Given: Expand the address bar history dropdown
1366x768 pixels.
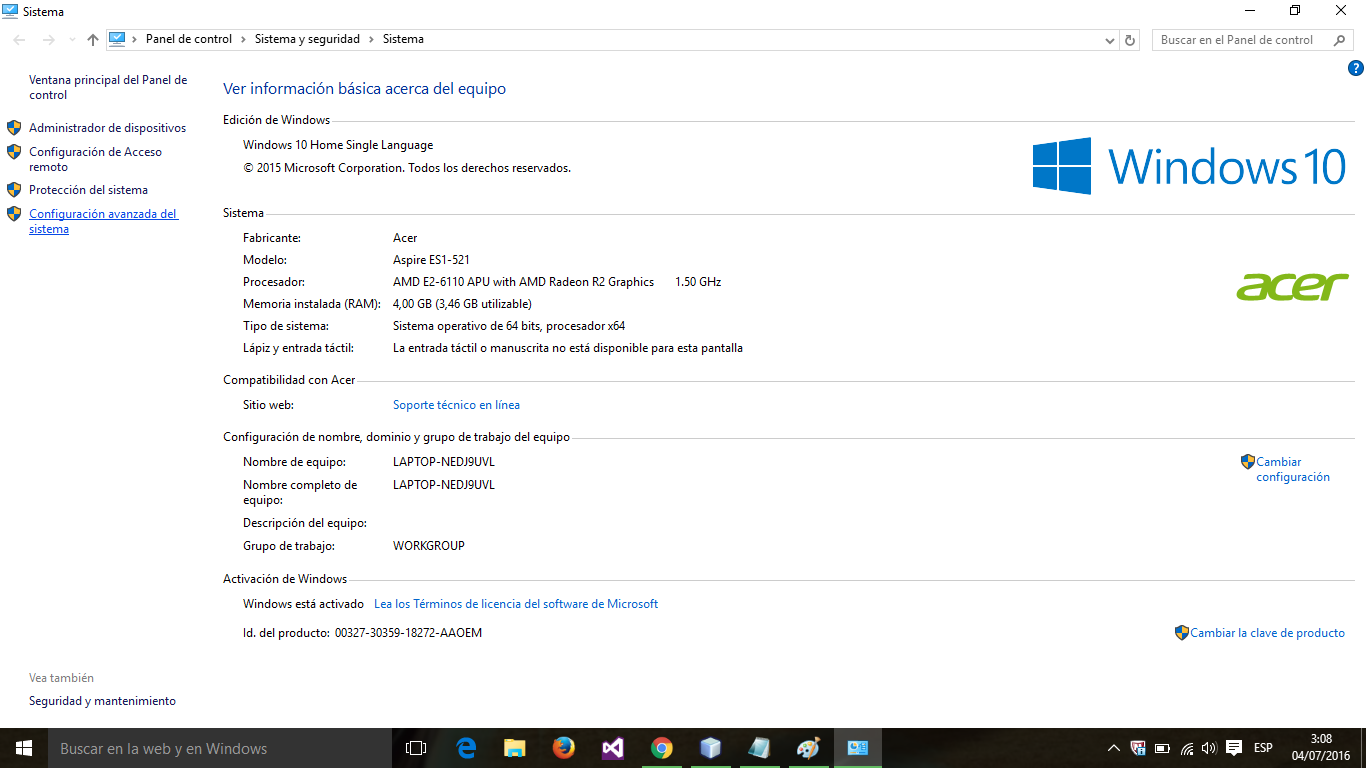Looking at the screenshot, I should 1110,40.
